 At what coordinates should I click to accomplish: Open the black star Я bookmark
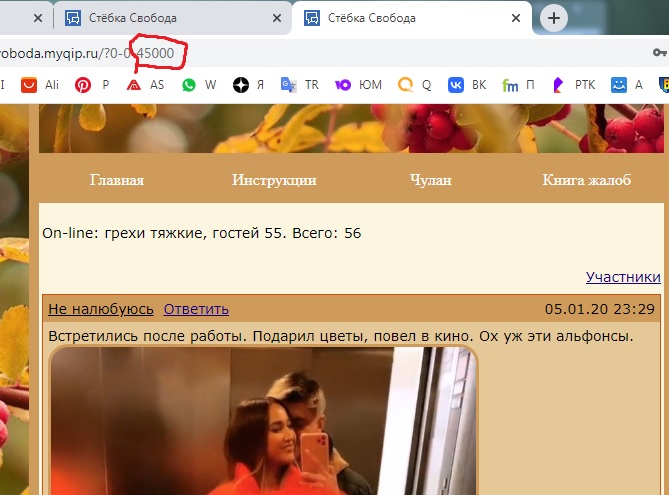(x=248, y=85)
